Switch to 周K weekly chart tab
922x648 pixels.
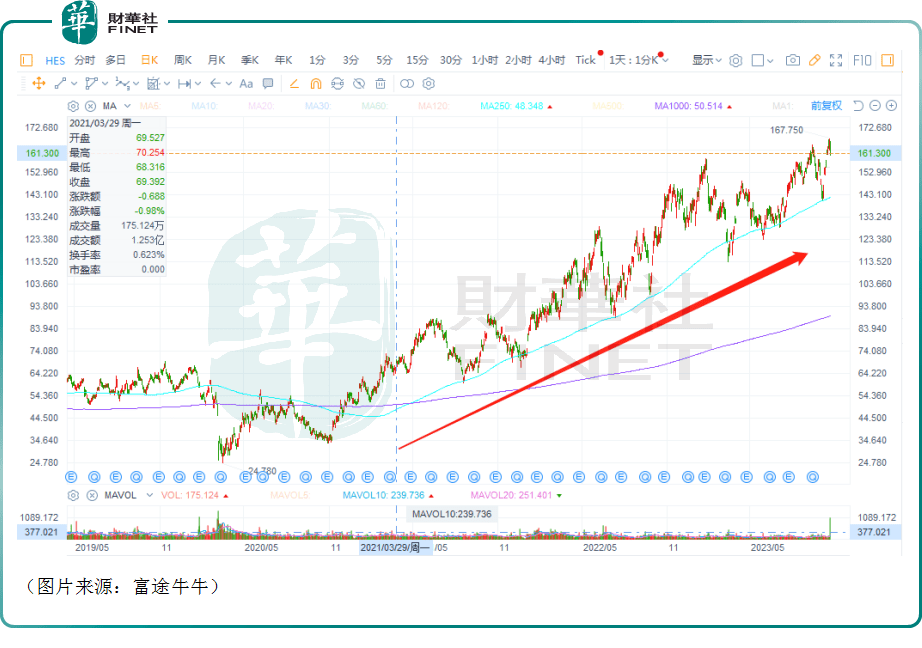(183, 60)
